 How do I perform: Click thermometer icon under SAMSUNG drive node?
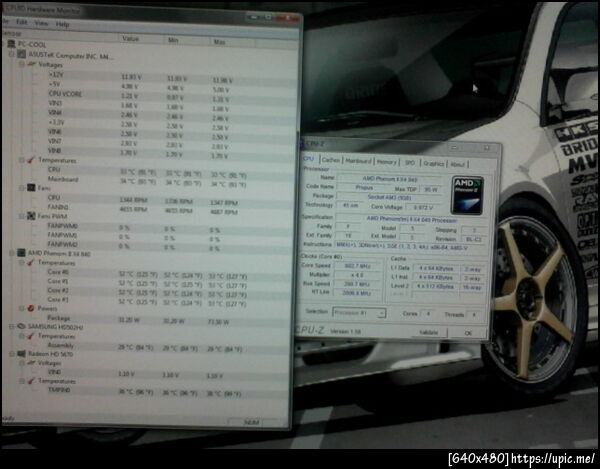31,336
